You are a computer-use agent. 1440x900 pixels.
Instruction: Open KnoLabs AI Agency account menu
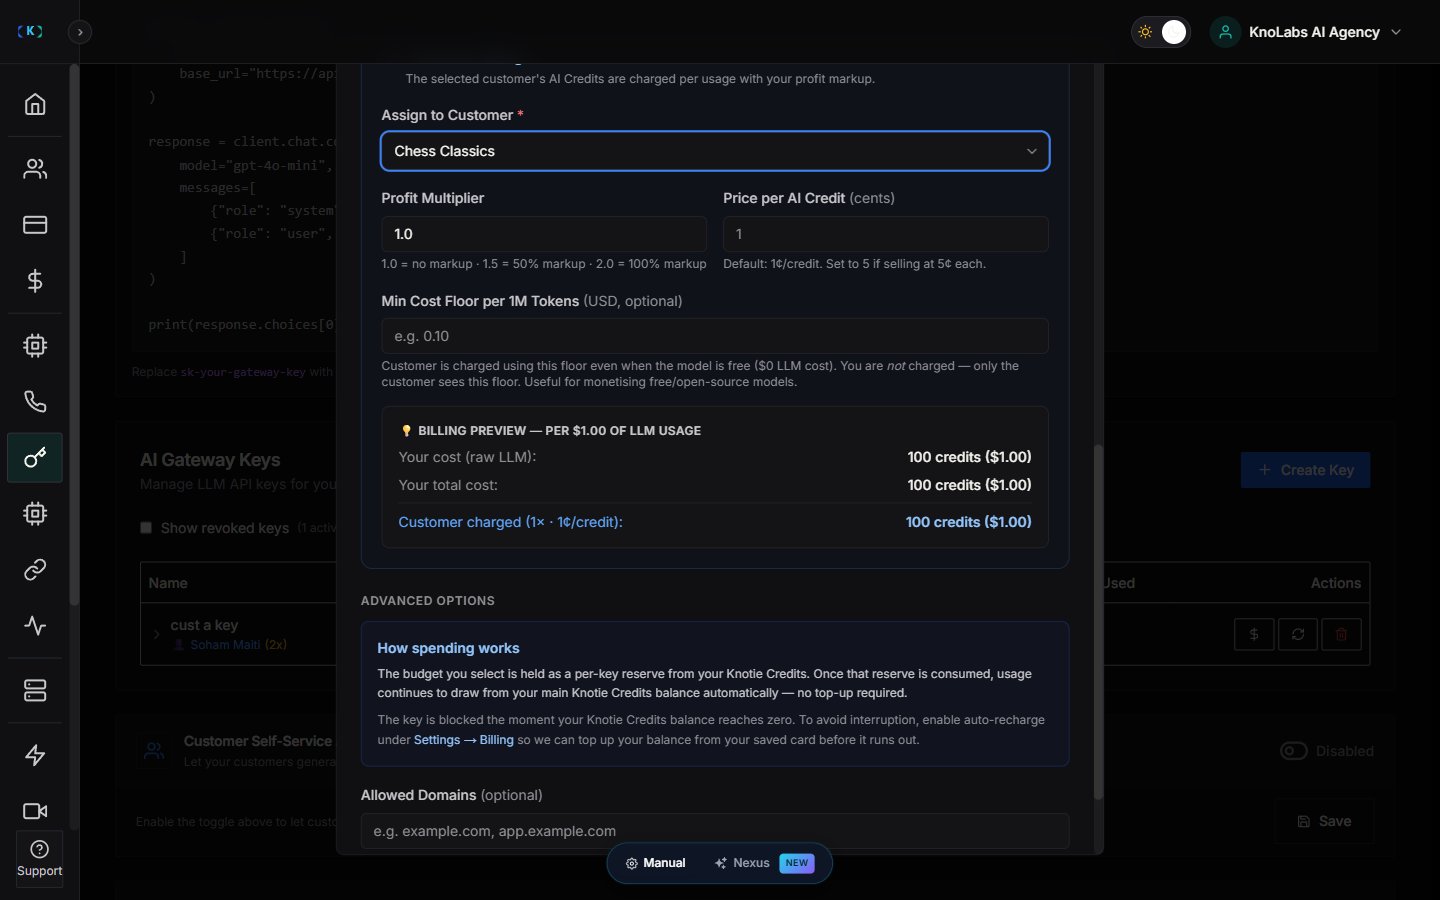[1307, 32]
